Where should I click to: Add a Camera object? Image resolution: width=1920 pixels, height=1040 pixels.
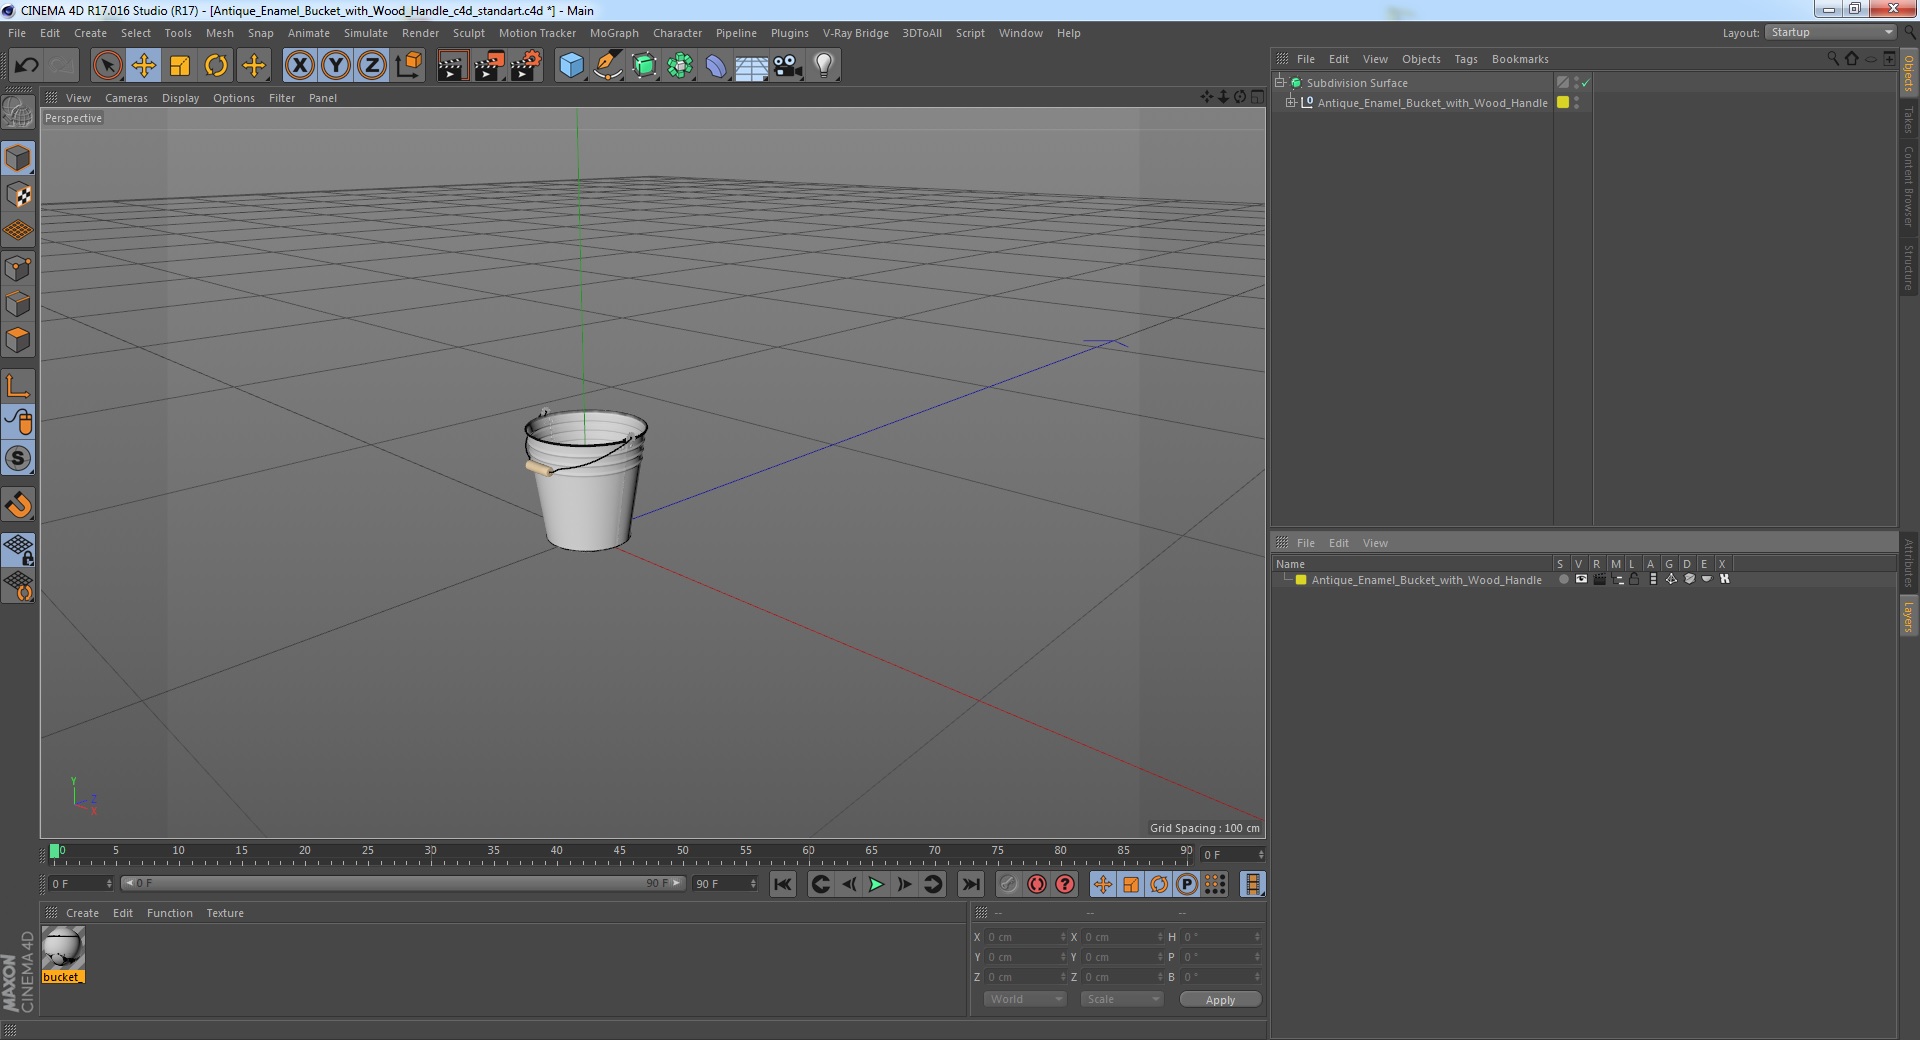click(788, 66)
